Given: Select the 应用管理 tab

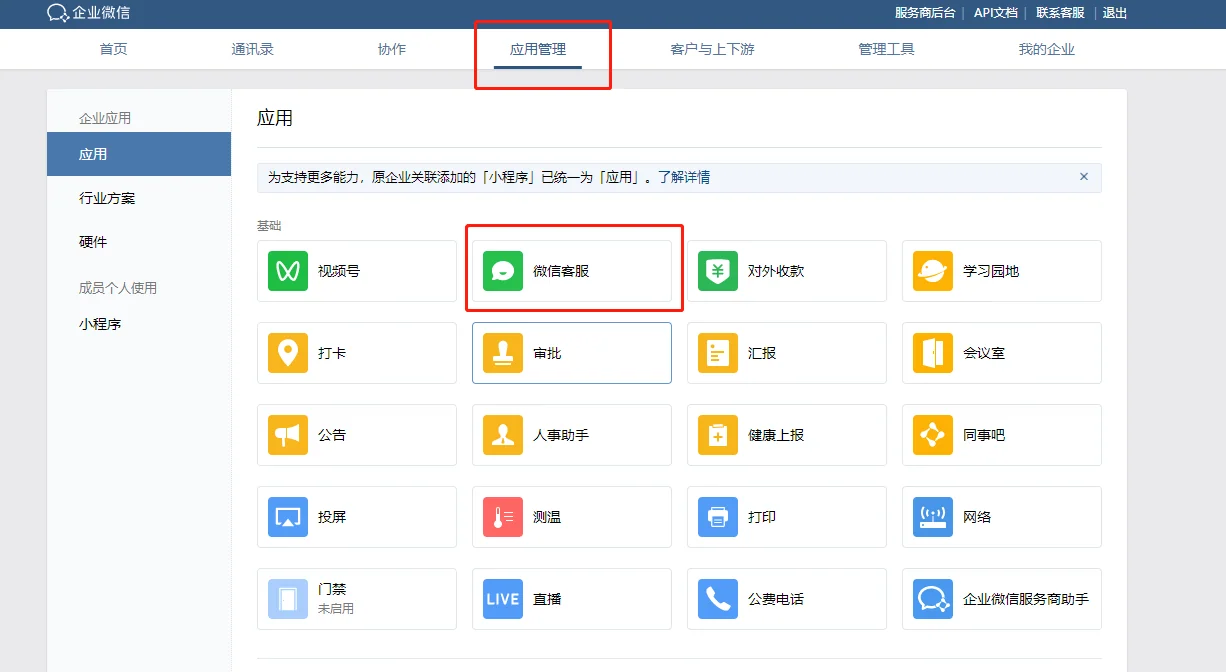Looking at the screenshot, I should tap(538, 49).
